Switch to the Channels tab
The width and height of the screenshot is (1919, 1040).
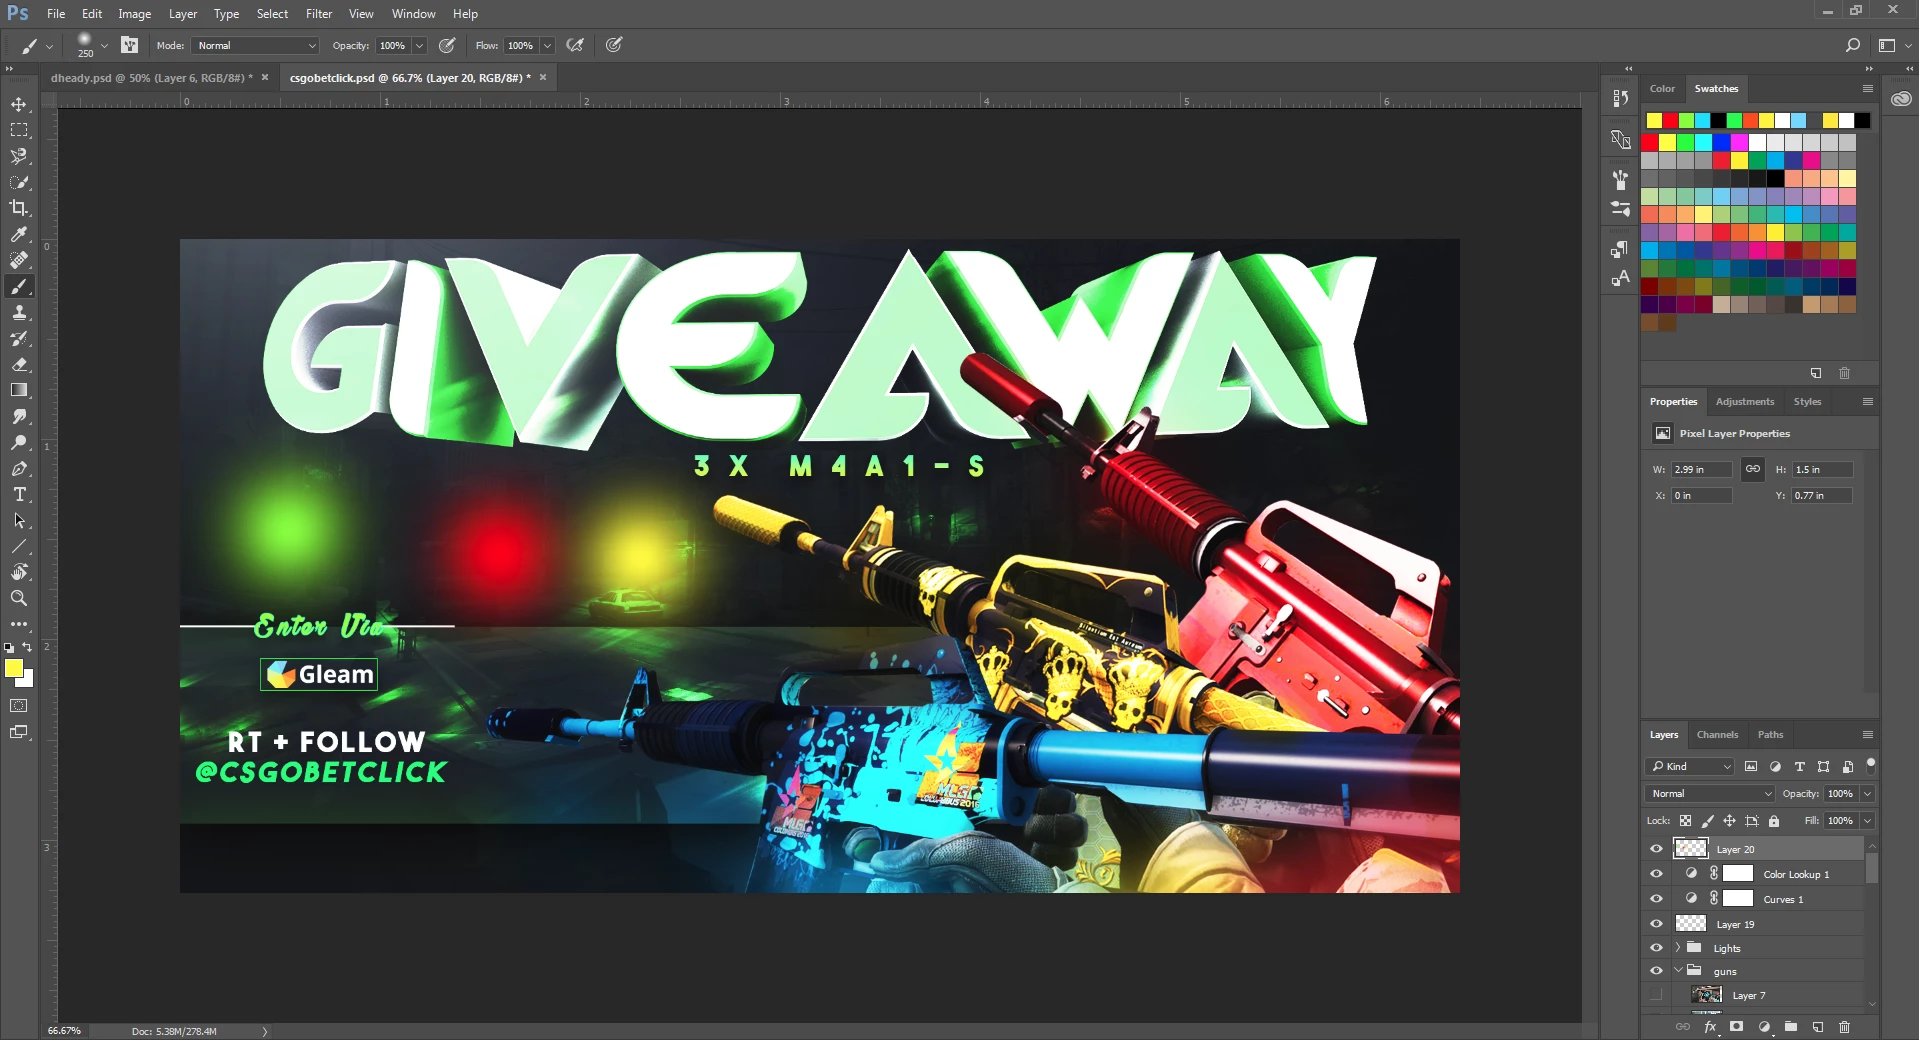[x=1717, y=734]
